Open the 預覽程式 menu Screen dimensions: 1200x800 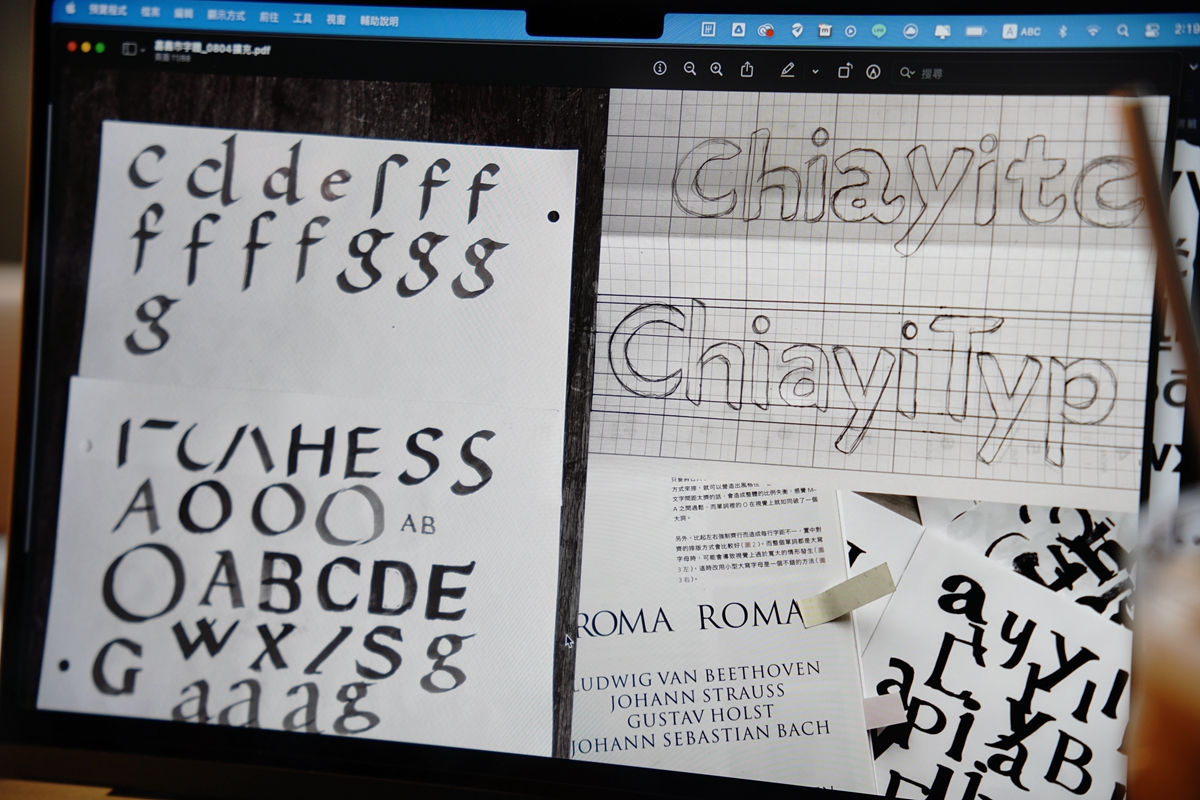108,10
